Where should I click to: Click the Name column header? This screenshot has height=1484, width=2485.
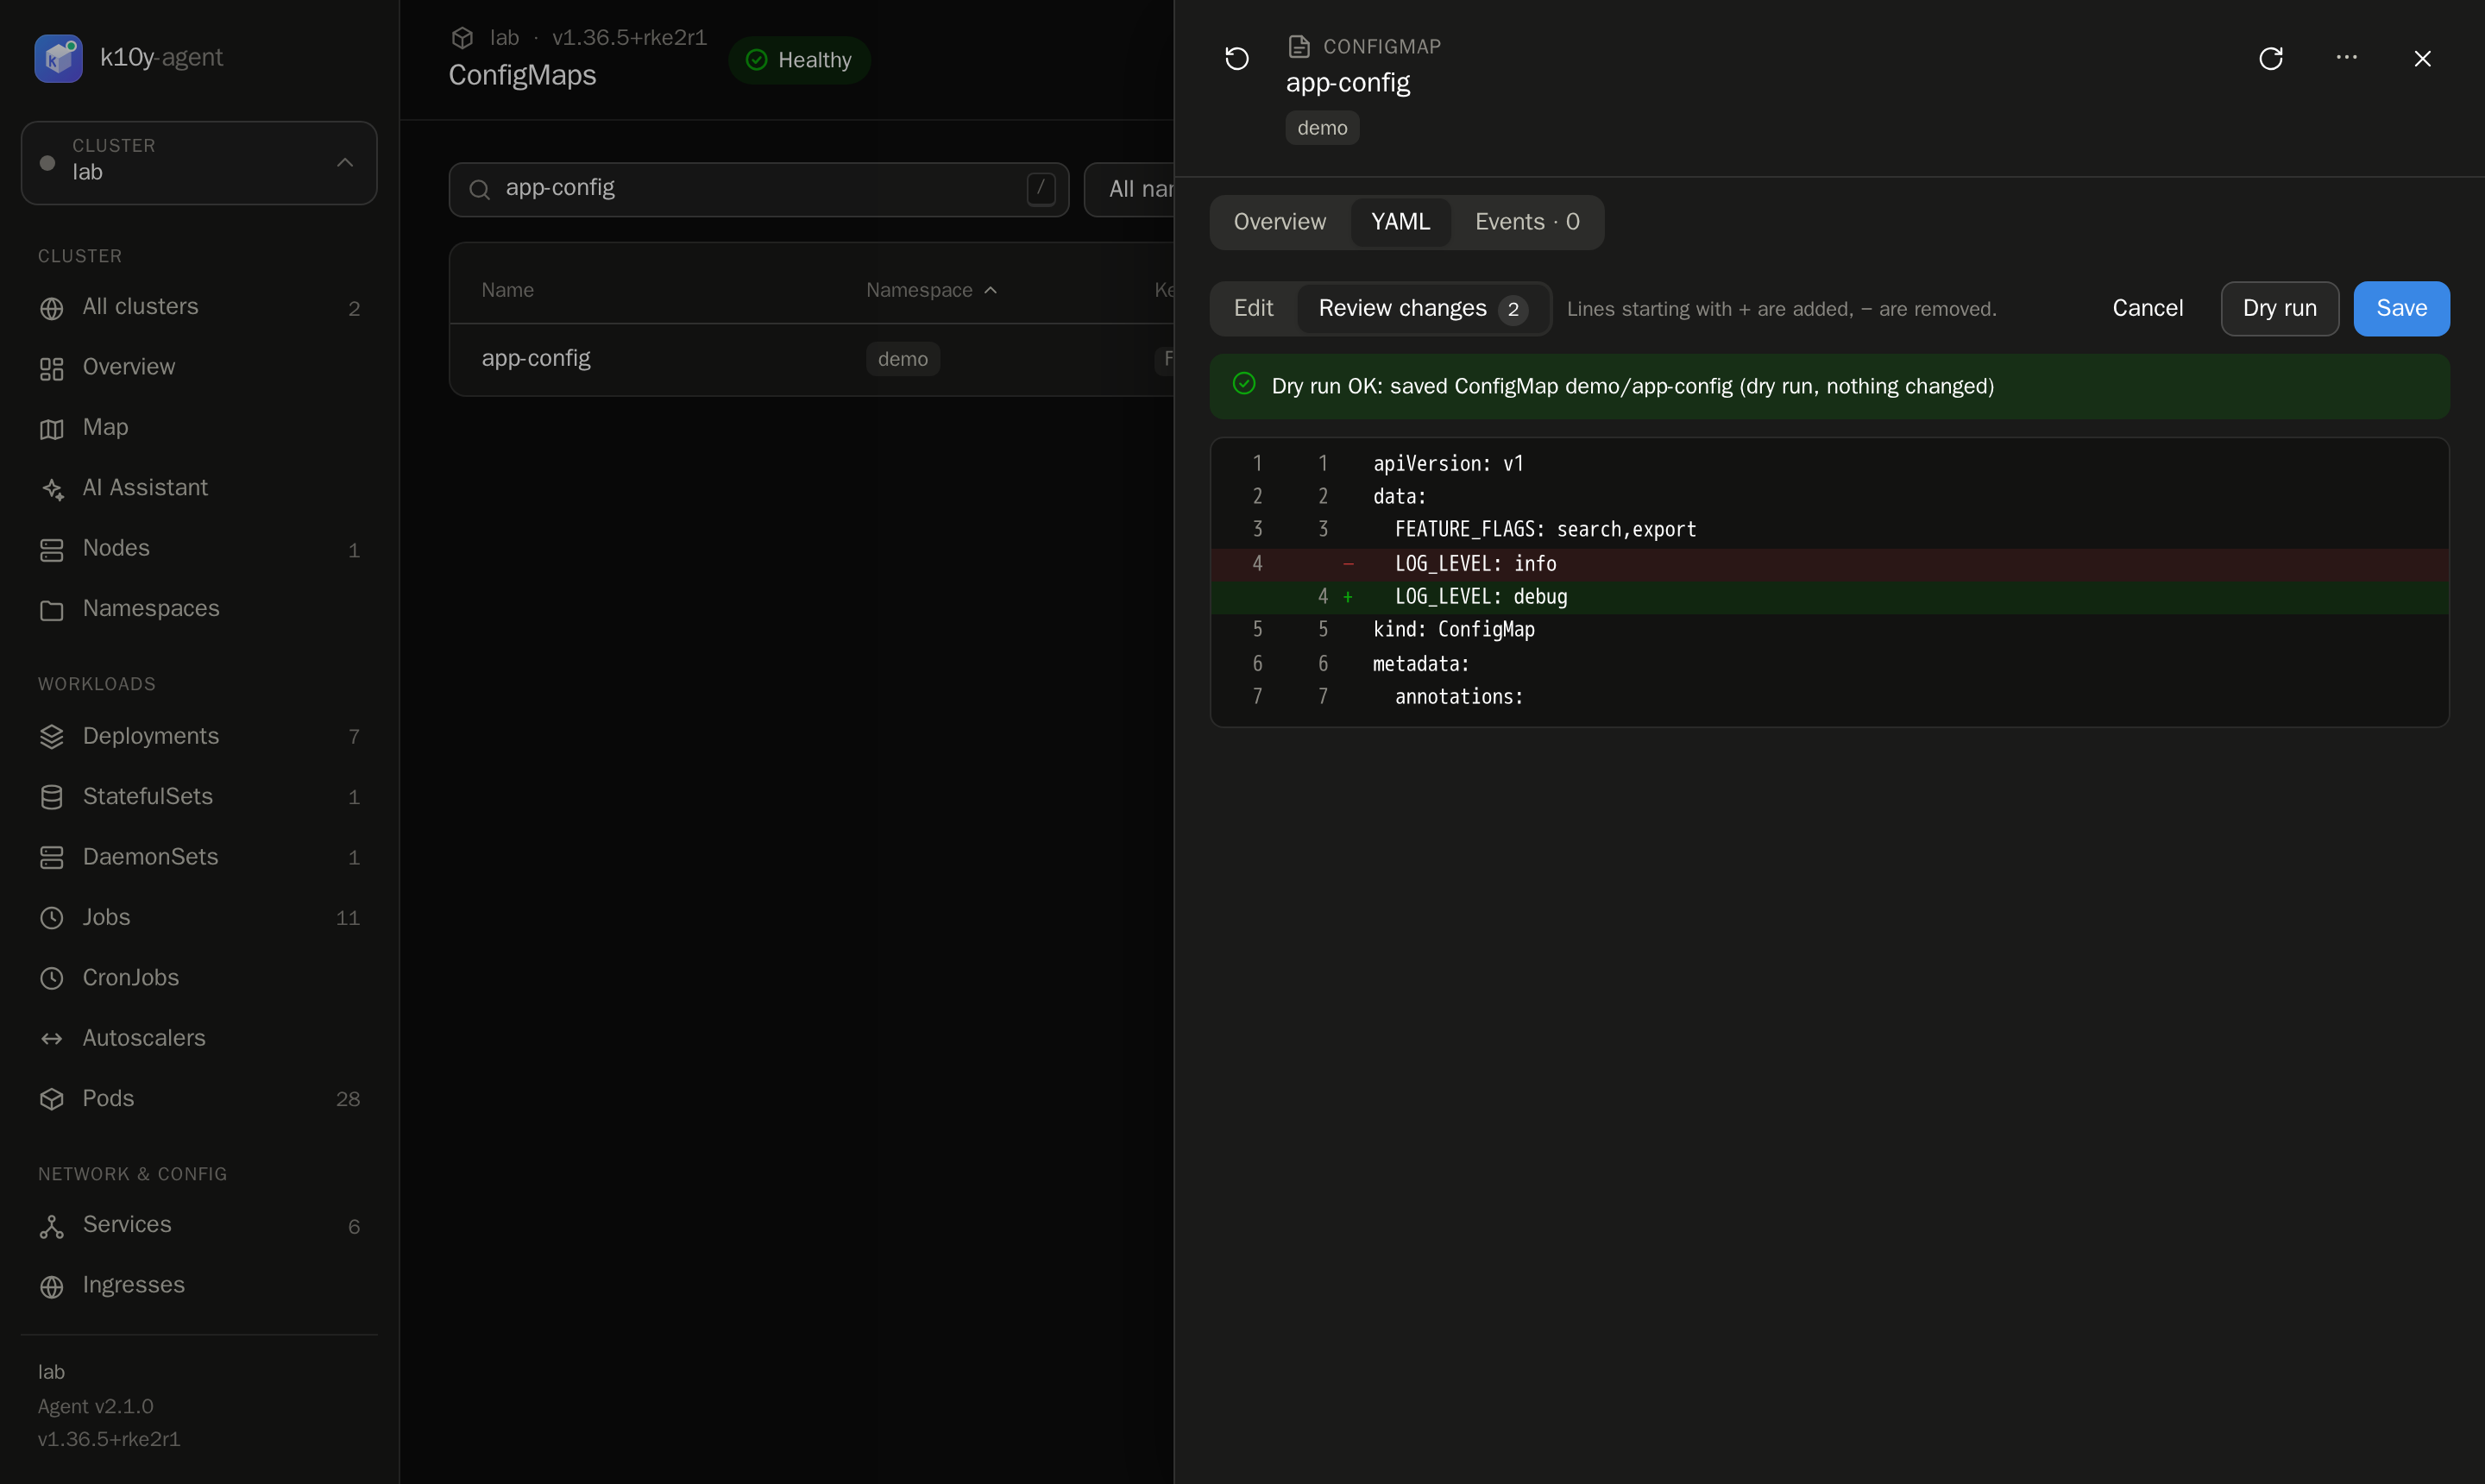[x=507, y=290]
